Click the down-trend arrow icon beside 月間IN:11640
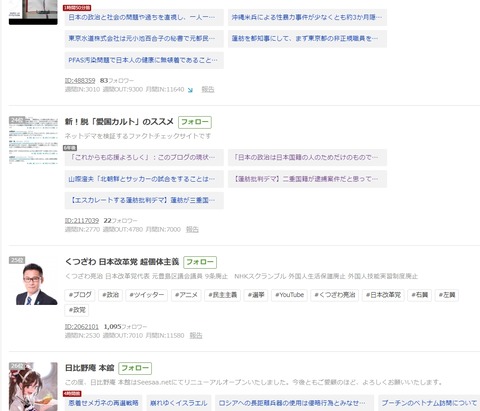This screenshot has height=411, width=480. pyautogui.click(x=190, y=90)
